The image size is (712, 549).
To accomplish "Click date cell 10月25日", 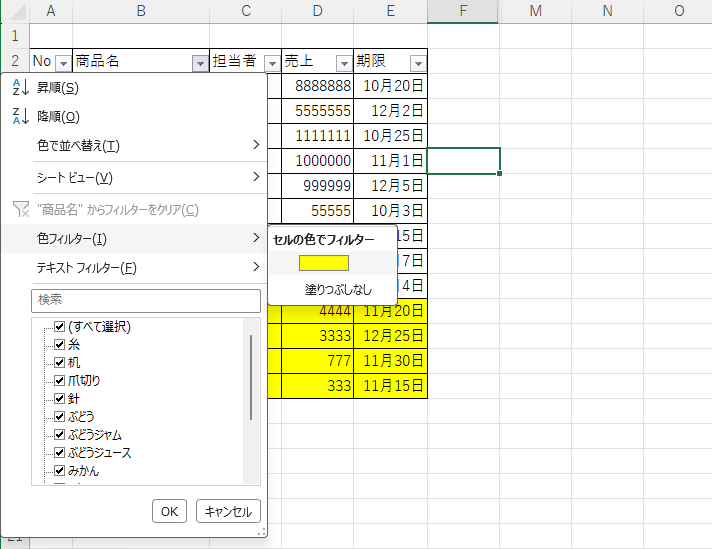I will click(391, 136).
